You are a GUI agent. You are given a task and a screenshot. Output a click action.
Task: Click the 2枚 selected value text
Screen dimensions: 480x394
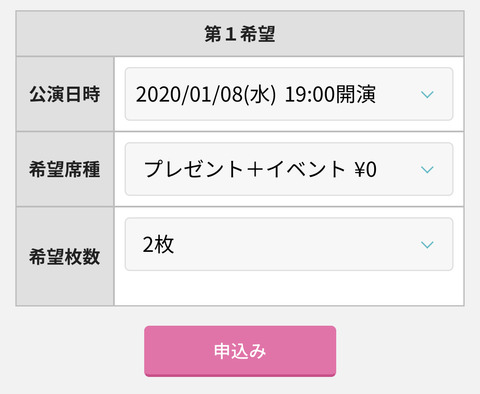pos(158,244)
